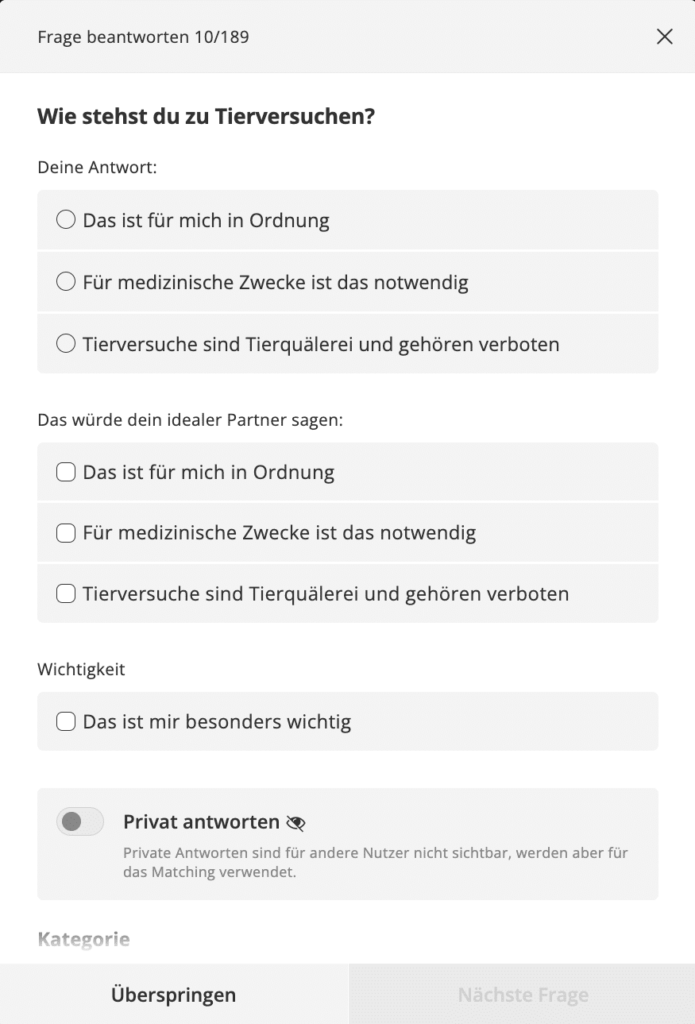
Task: Click the 'Frage beantworten 10/189' header title
Action: [x=143, y=37]
